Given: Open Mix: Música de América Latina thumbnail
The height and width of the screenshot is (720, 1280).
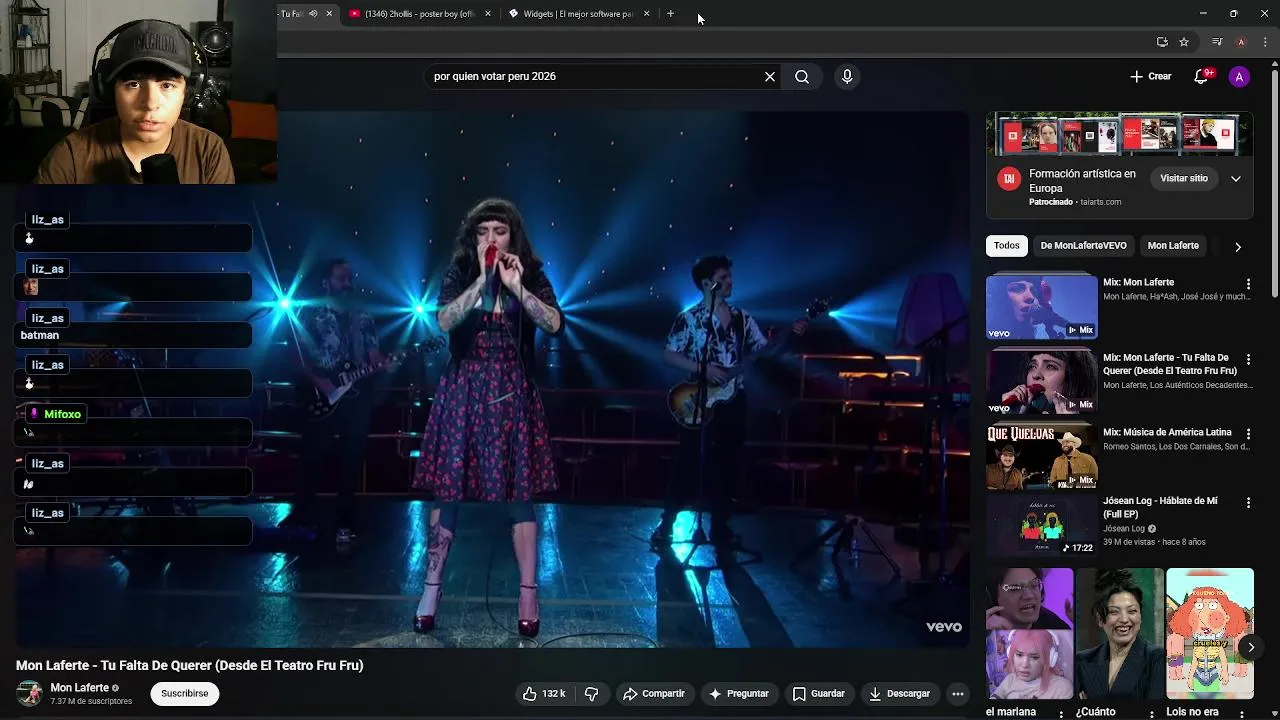Looking at the screenshot, I should pyautogui.click(x=1042, y=457).
